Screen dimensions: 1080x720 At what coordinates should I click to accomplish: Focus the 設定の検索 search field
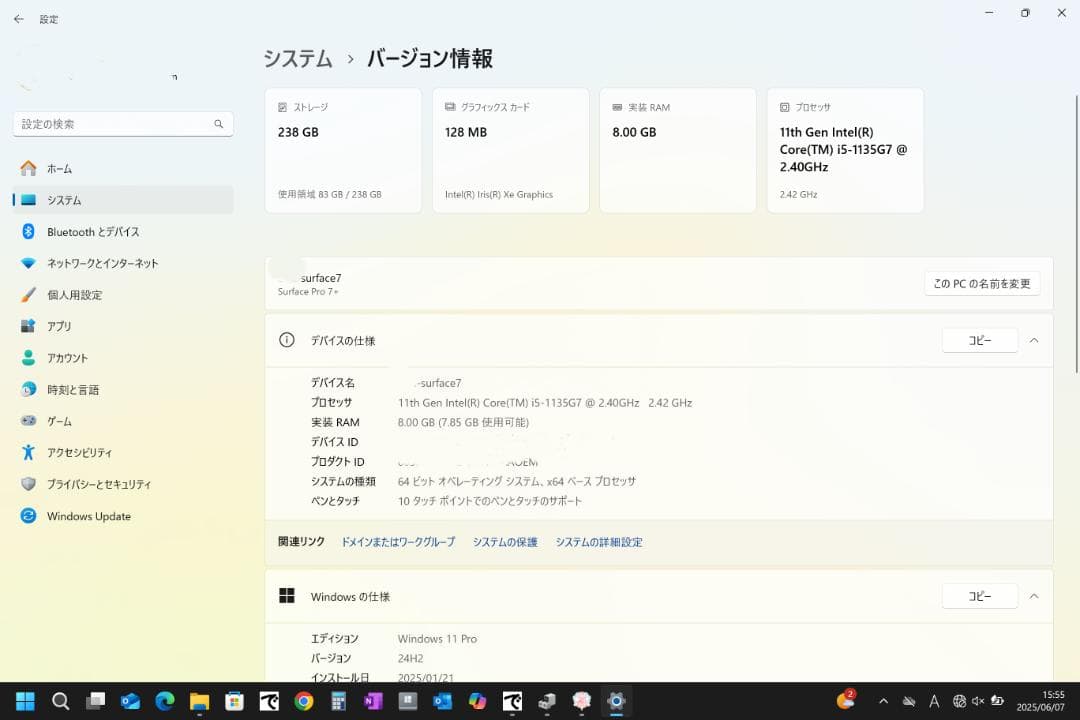coord(123,124)
